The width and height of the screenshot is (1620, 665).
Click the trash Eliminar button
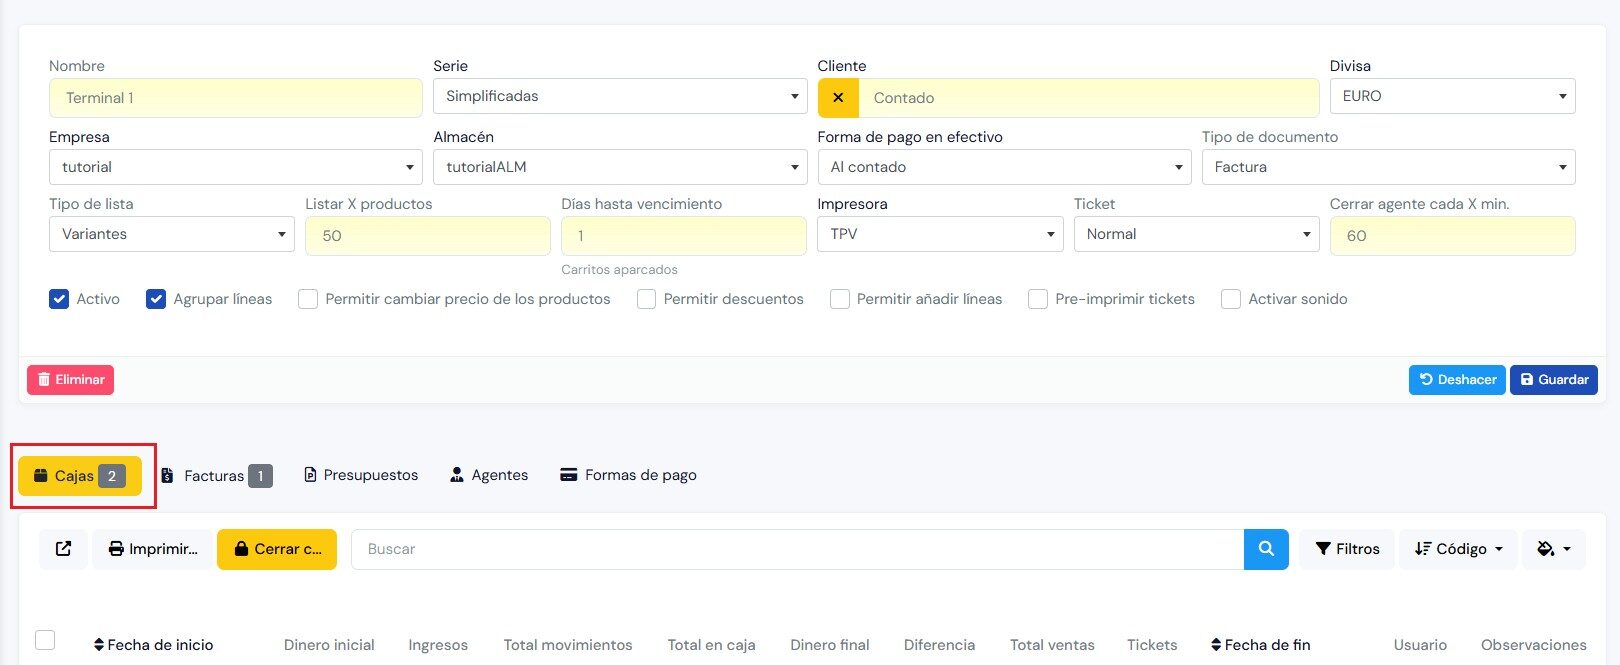pyautogui.click(x=70, y=380)
